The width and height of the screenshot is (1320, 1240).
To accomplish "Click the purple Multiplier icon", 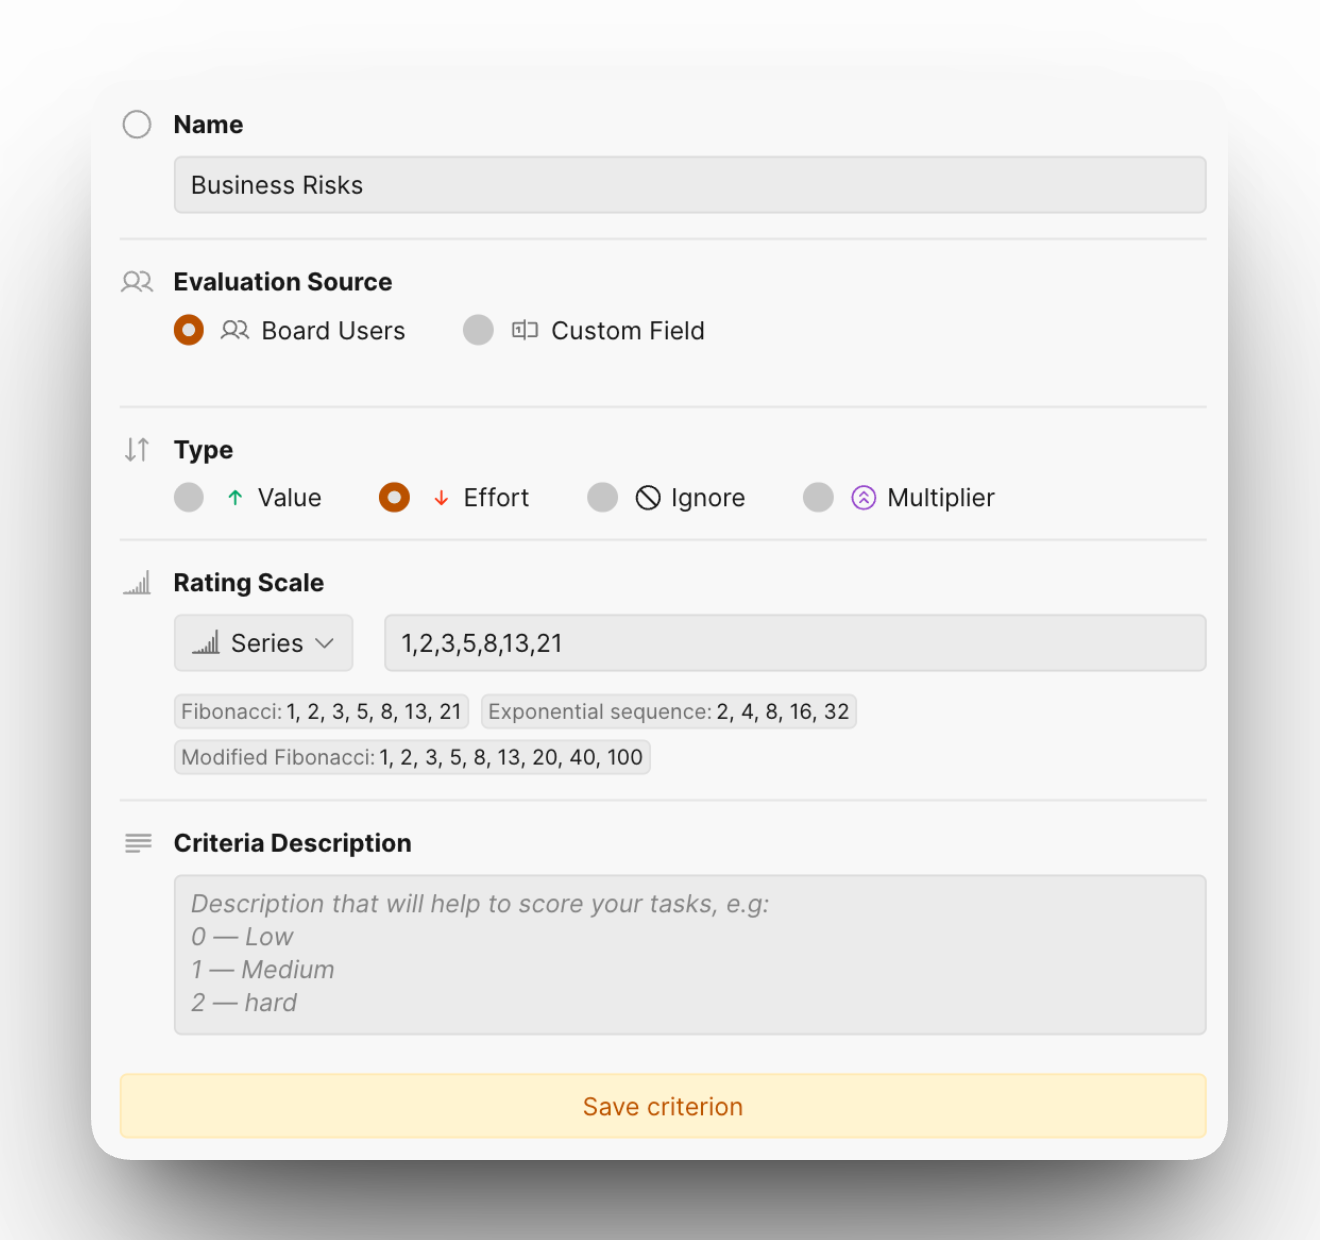I will (x=863, y=498).
